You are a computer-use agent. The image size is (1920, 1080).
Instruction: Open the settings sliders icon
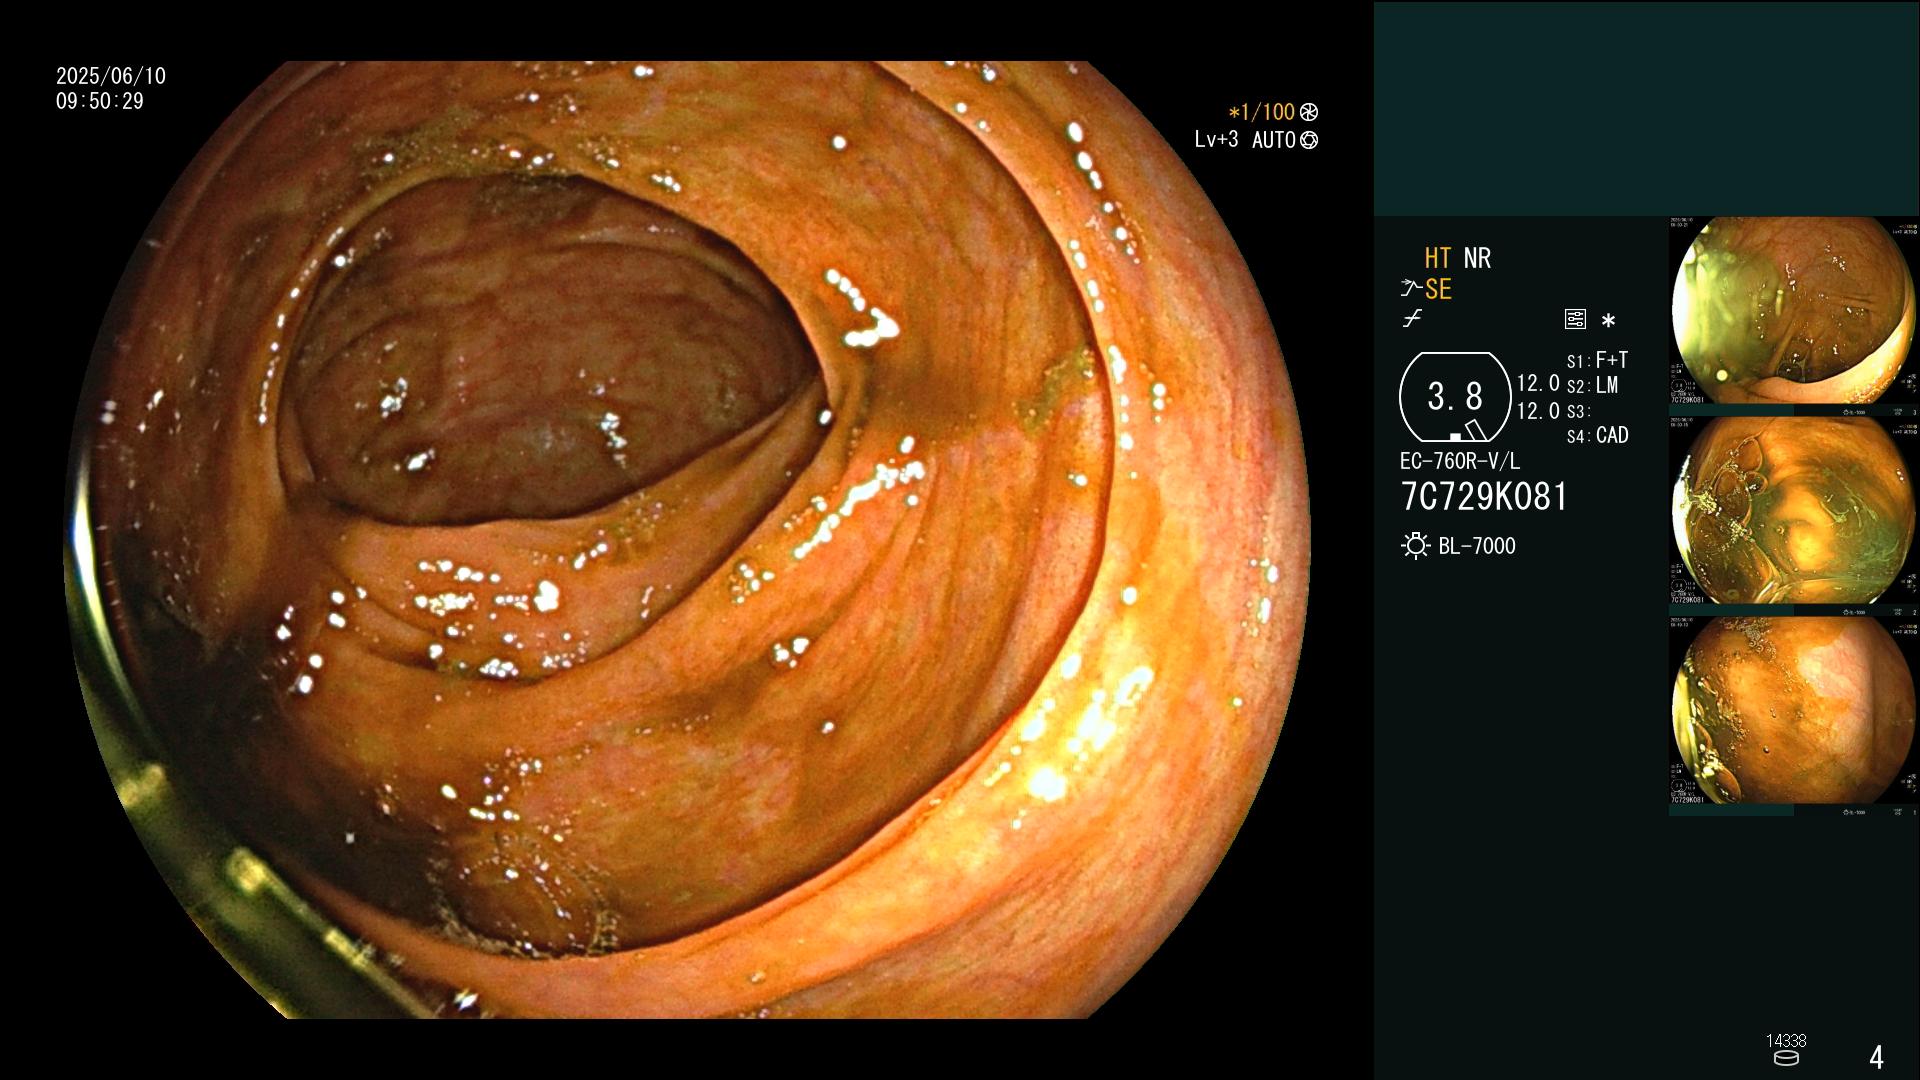tap(1575, 319)
